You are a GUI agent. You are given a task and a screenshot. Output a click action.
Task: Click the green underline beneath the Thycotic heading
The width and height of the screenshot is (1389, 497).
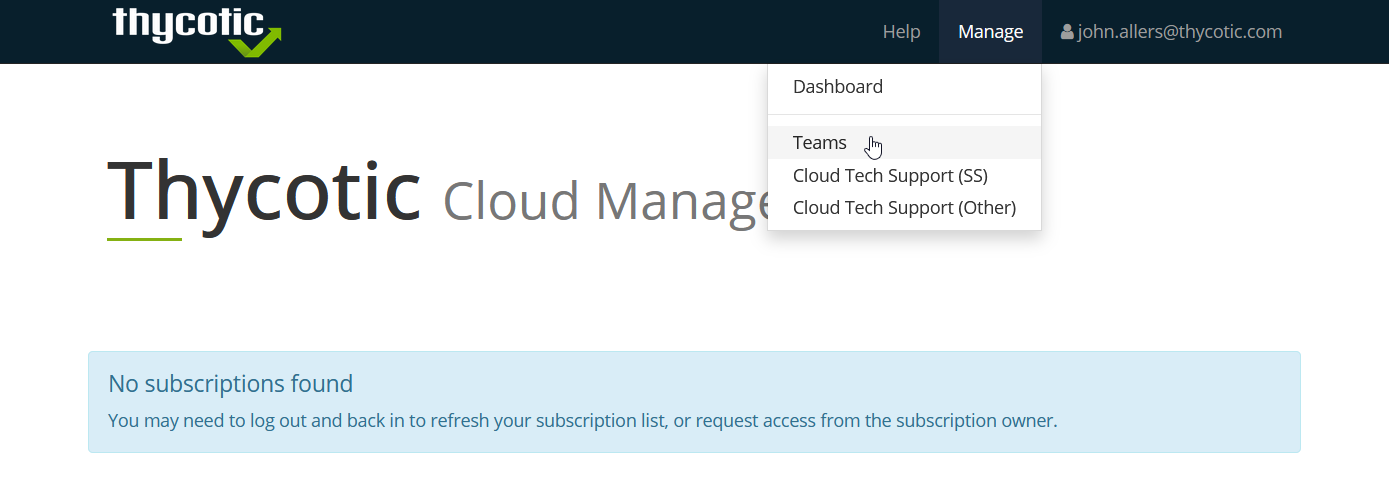click(144, 239)
